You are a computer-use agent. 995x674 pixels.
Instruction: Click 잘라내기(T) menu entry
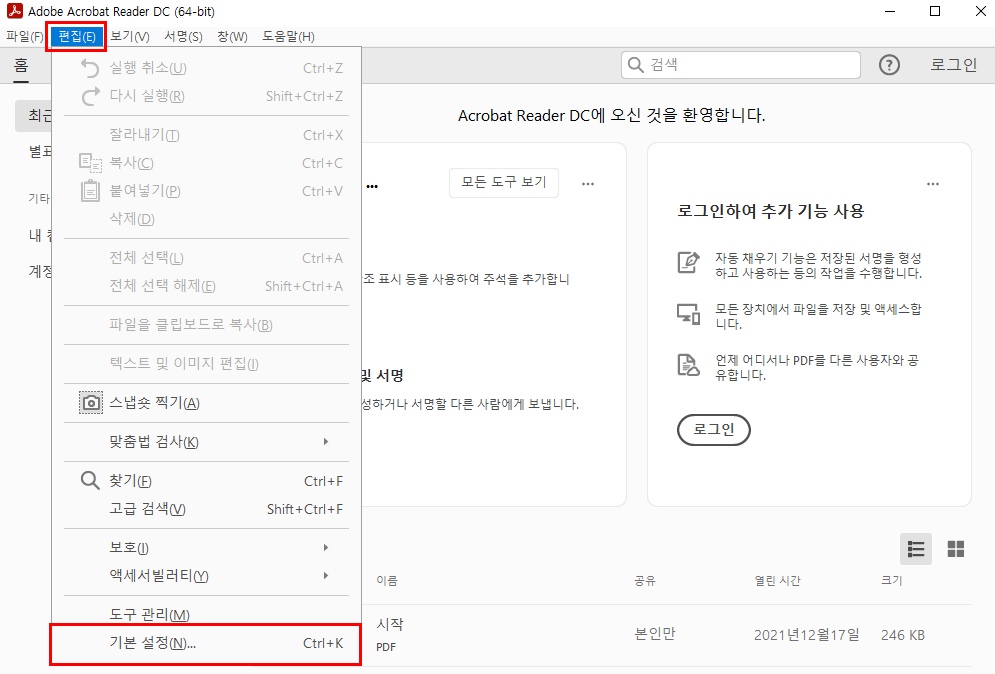(206, 135)
